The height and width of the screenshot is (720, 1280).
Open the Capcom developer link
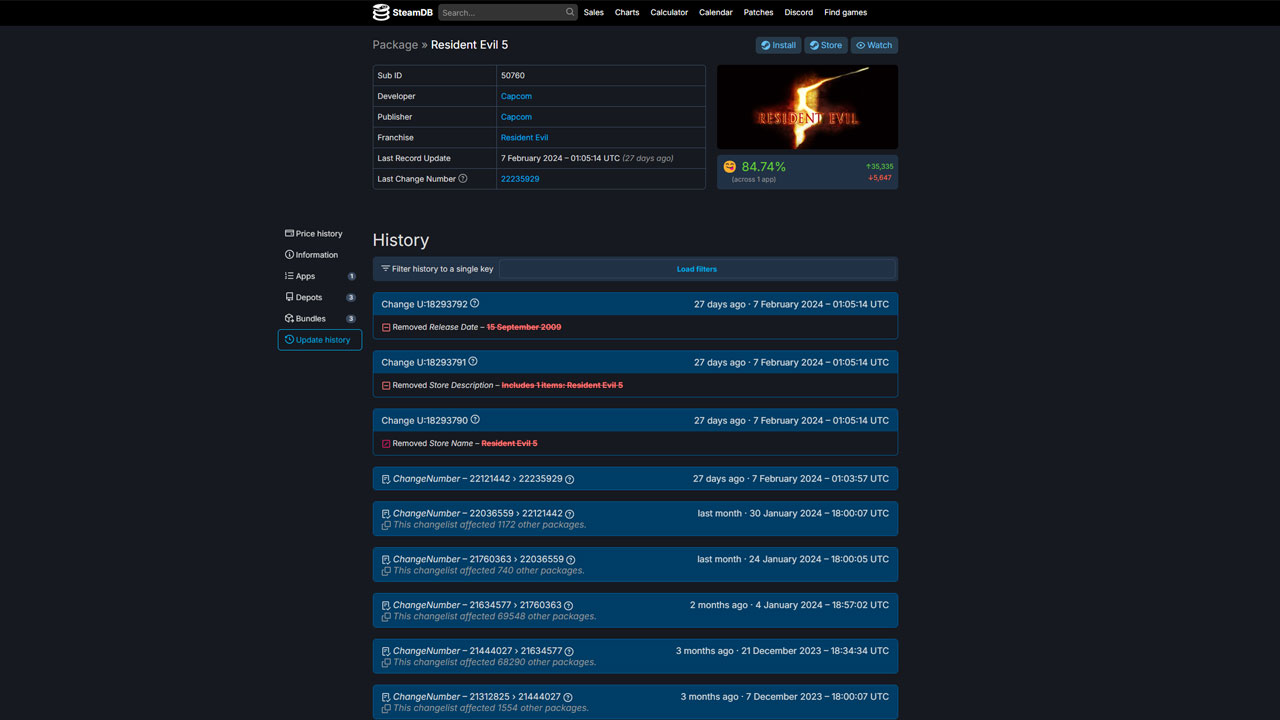(x=516, y=96)
